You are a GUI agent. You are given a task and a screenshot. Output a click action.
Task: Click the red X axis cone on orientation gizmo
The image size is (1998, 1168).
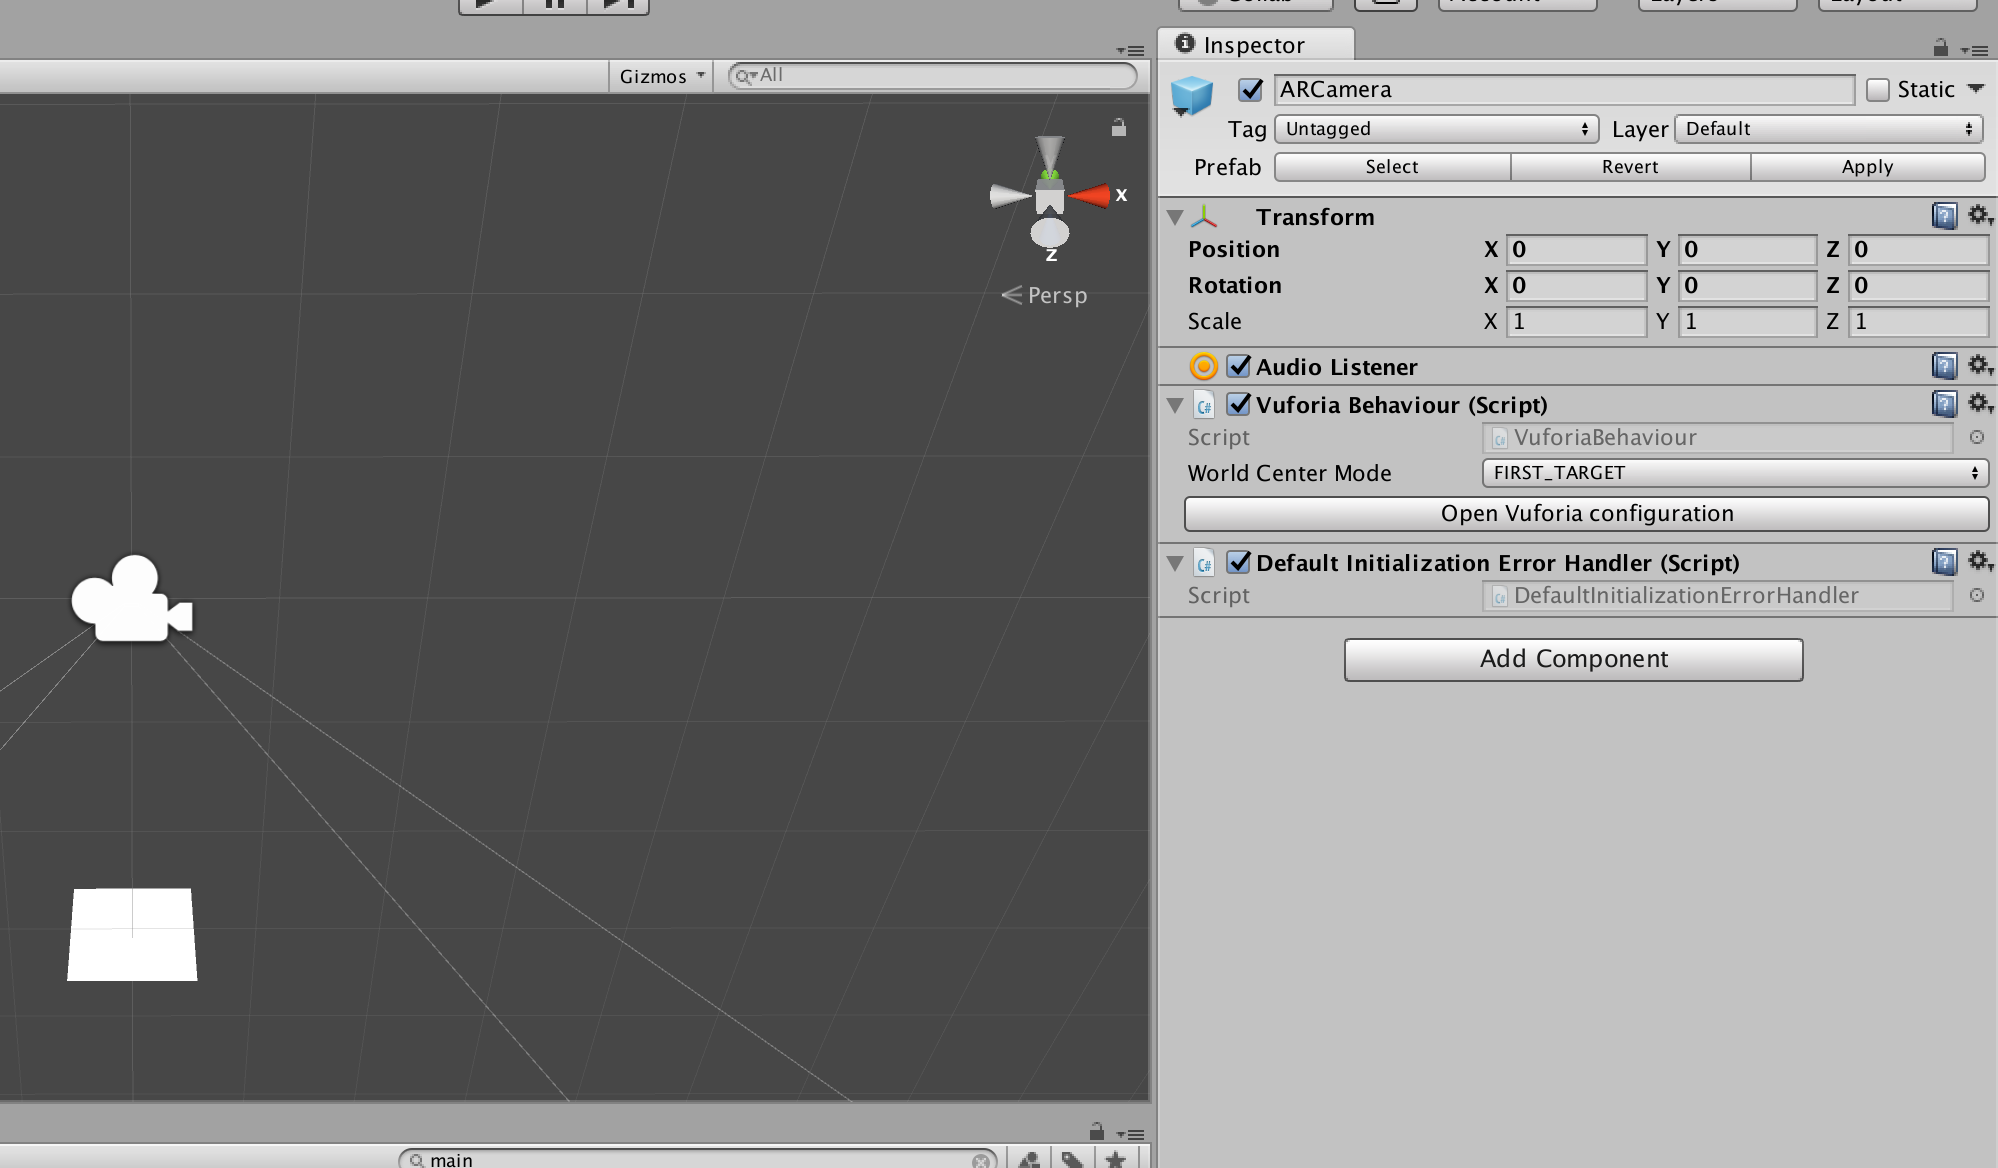tap(1090, 195)
